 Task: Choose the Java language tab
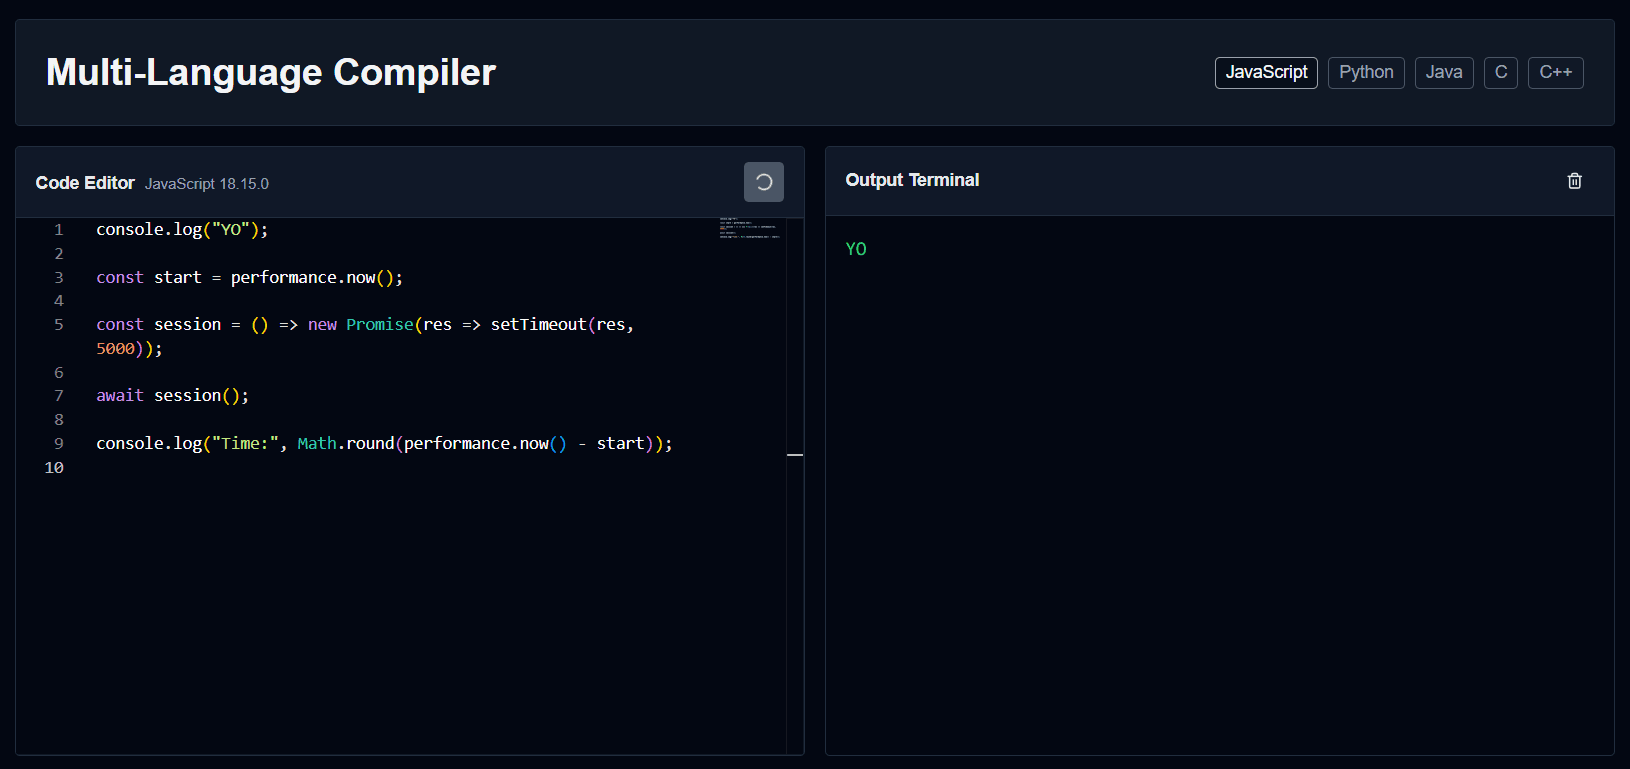tap(1444, 73)
